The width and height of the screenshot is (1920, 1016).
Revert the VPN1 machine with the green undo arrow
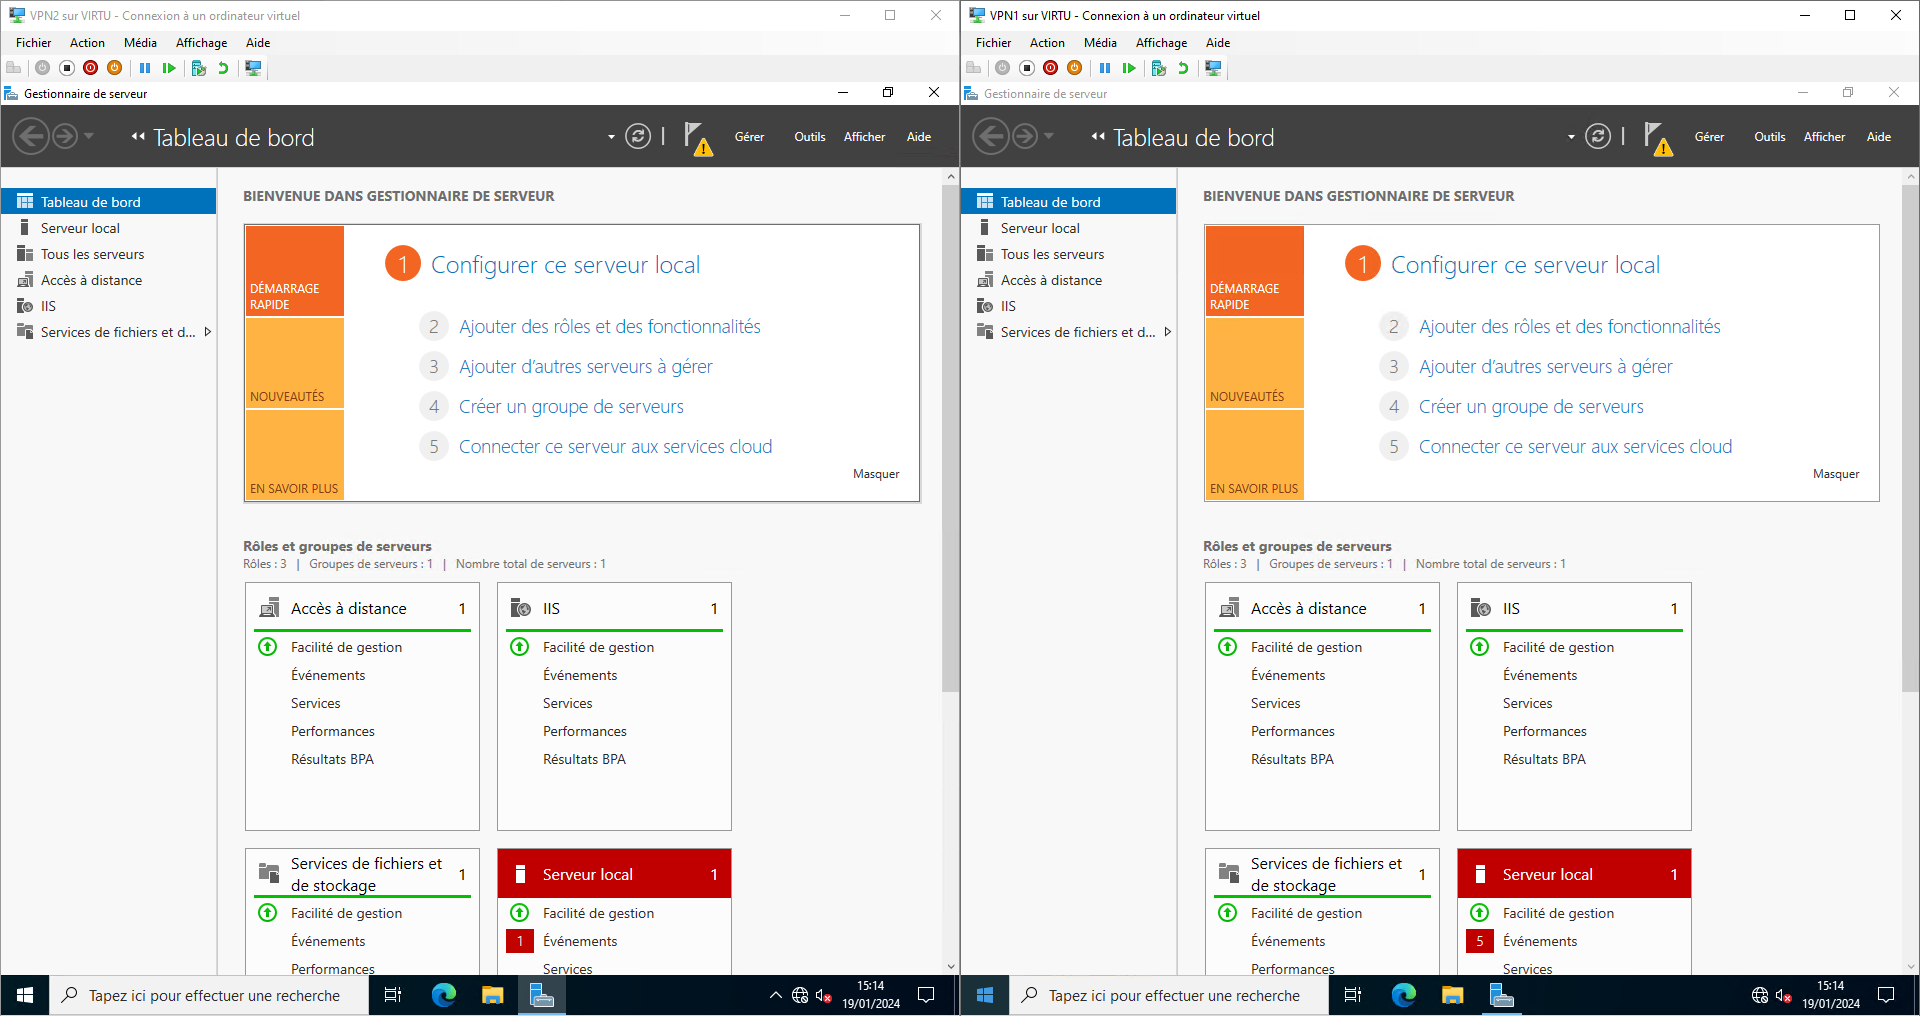tap(1183, 68)
